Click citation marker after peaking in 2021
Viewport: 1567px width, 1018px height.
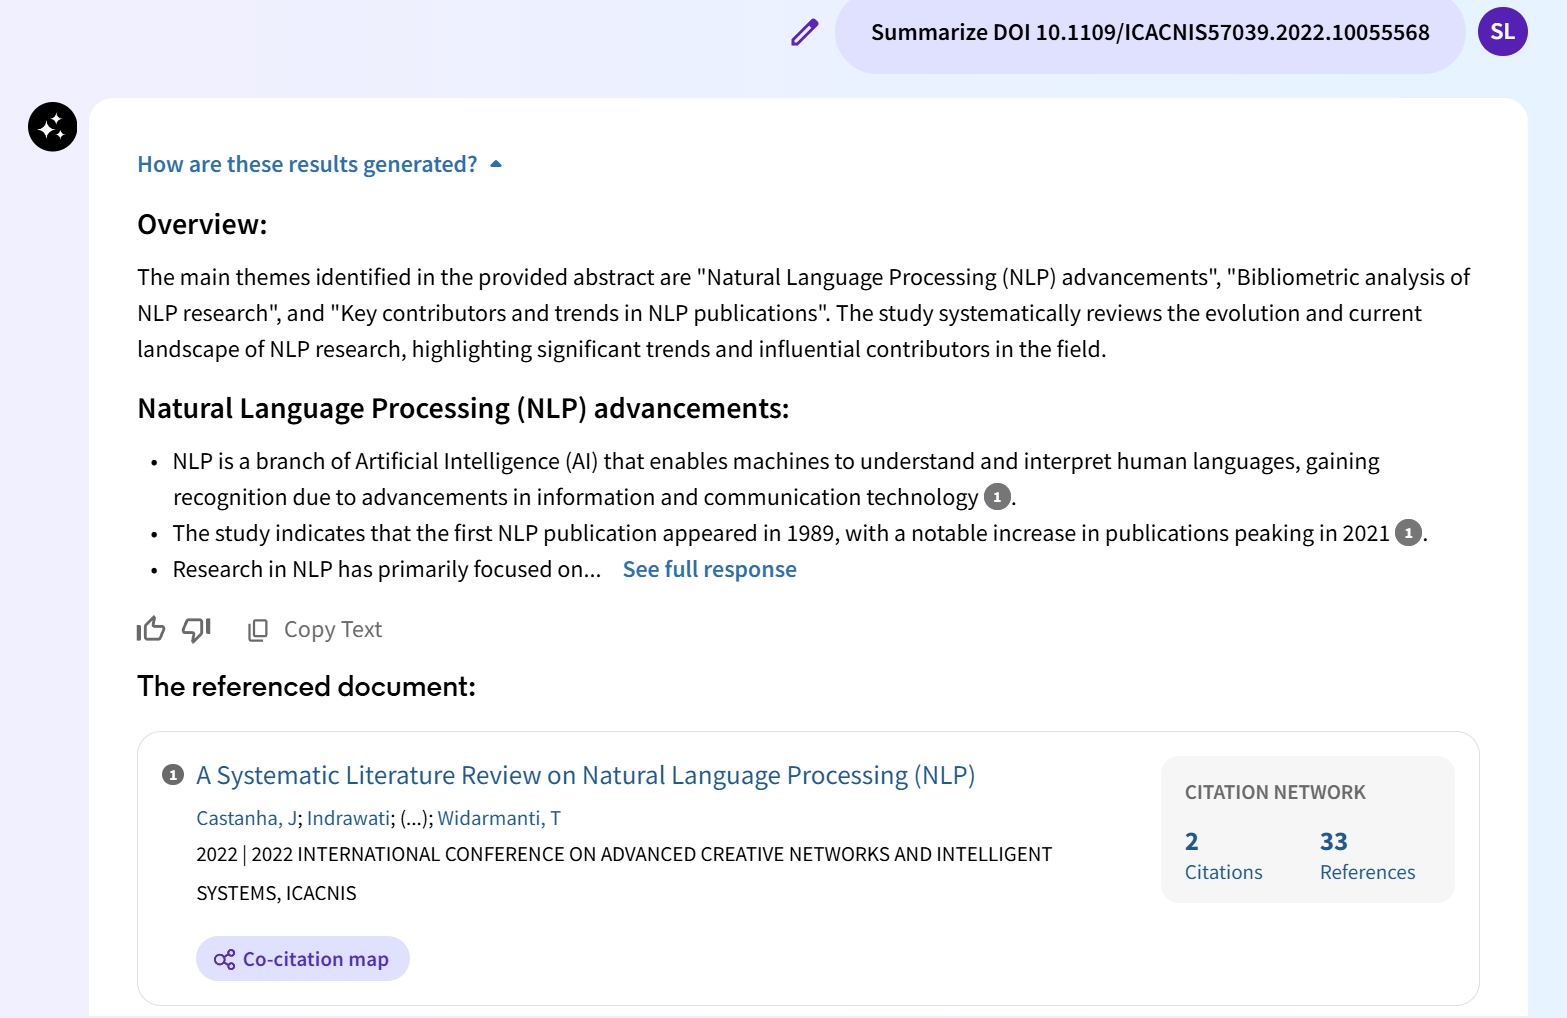(x=1408, y=533)
